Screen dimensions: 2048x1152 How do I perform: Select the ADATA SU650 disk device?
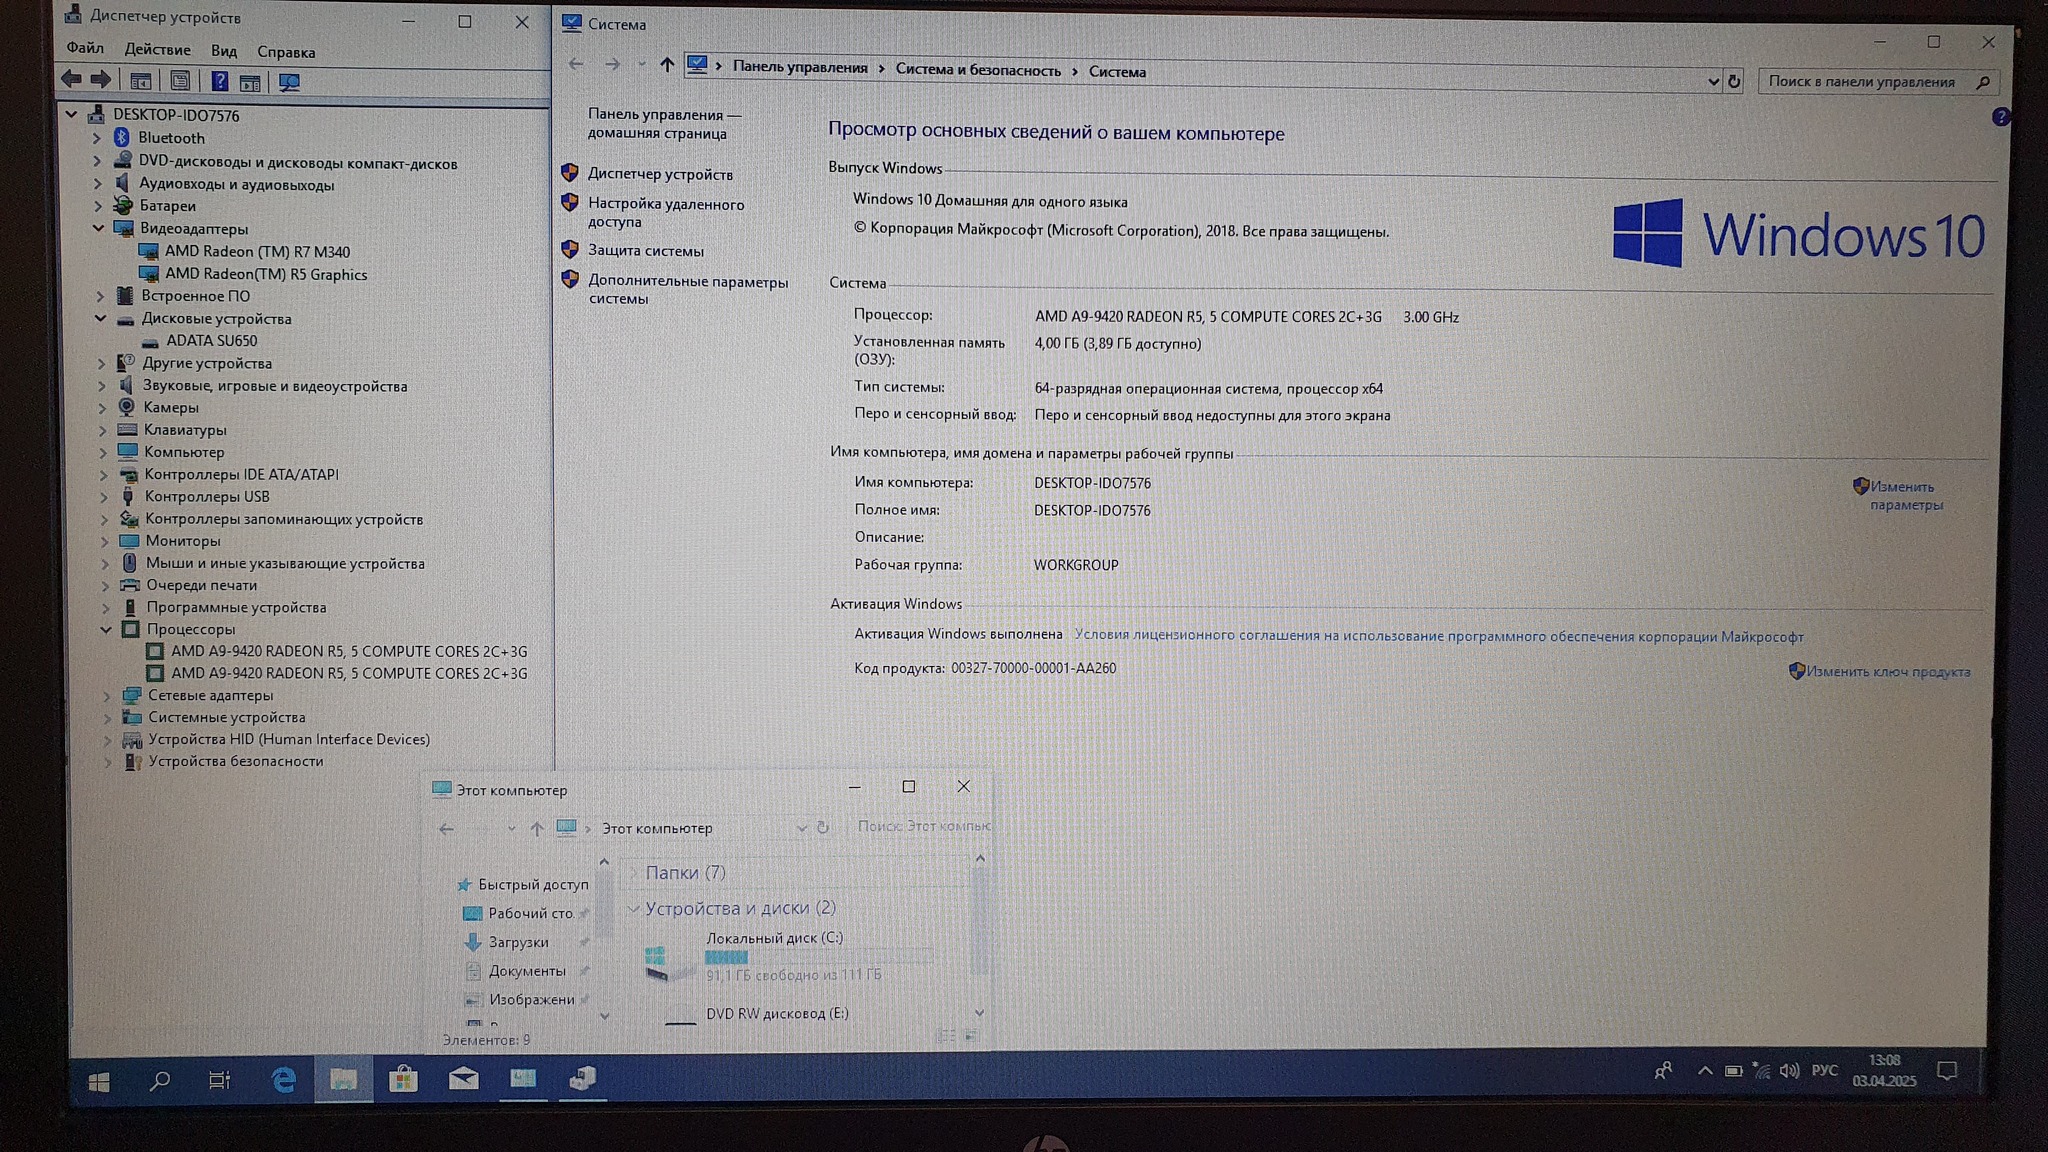[211, 341]
